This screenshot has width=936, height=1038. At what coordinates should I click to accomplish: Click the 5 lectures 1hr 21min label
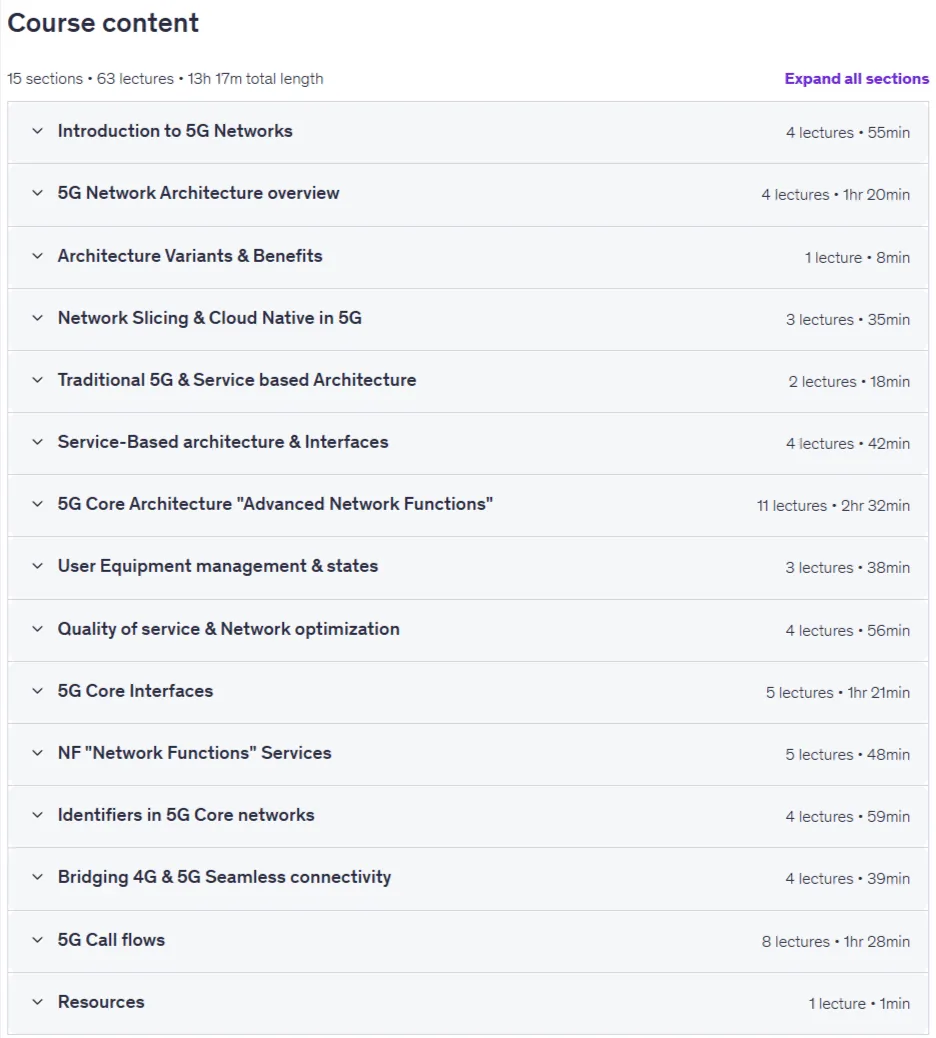tap(838, 692)
